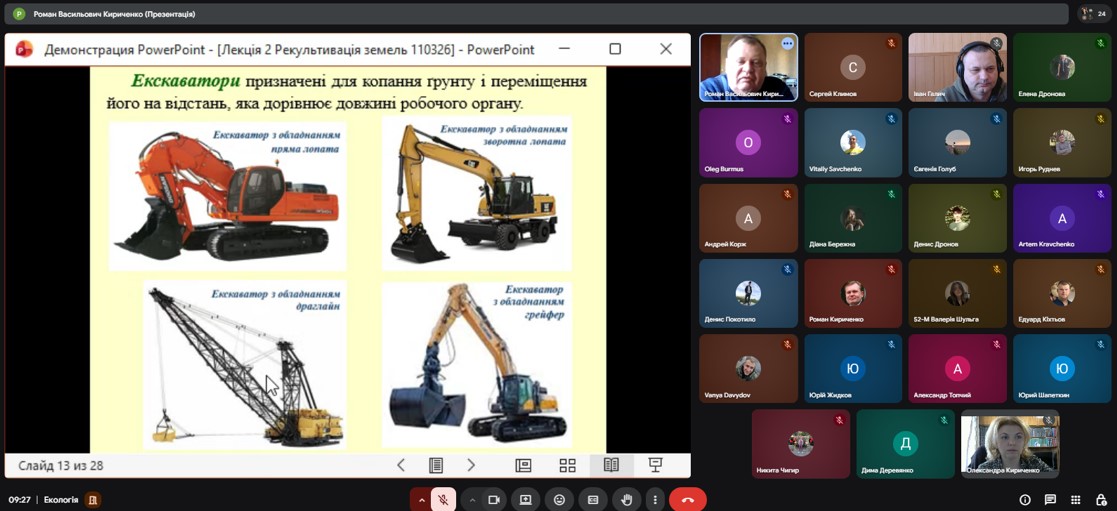This screenshot has height=511, width=1117.
Task: Open the activities grid icon
Action: point(1076,500)
